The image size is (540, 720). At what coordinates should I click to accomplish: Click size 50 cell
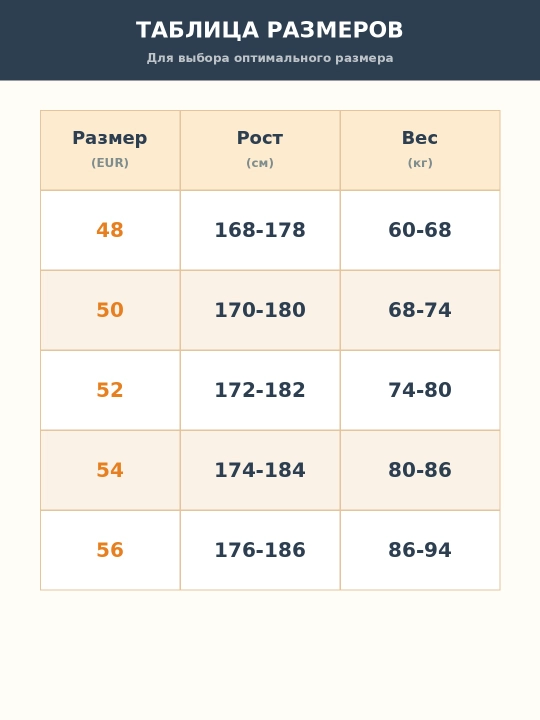[110, 310]
